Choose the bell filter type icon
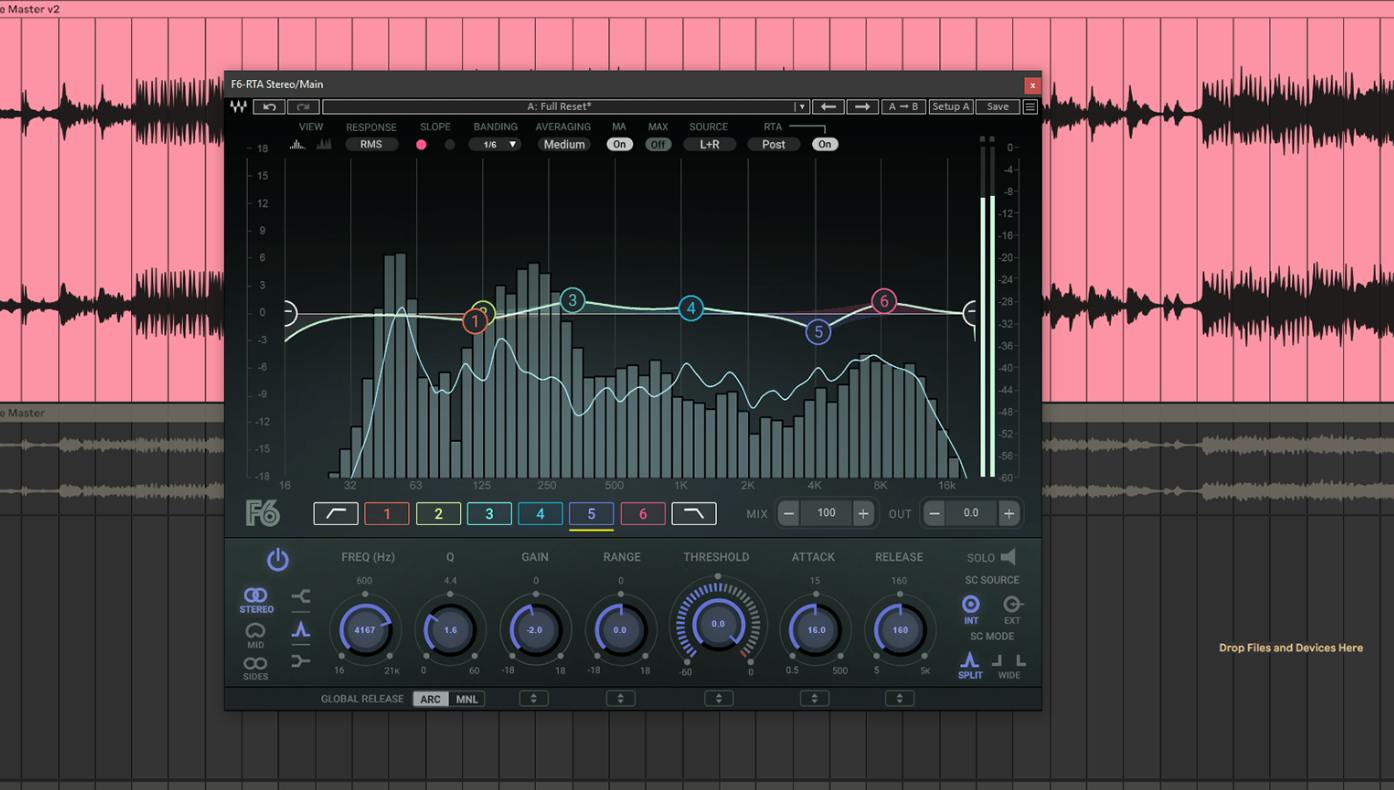Viewport: 1394px width, 790px height. coord(301,630)
